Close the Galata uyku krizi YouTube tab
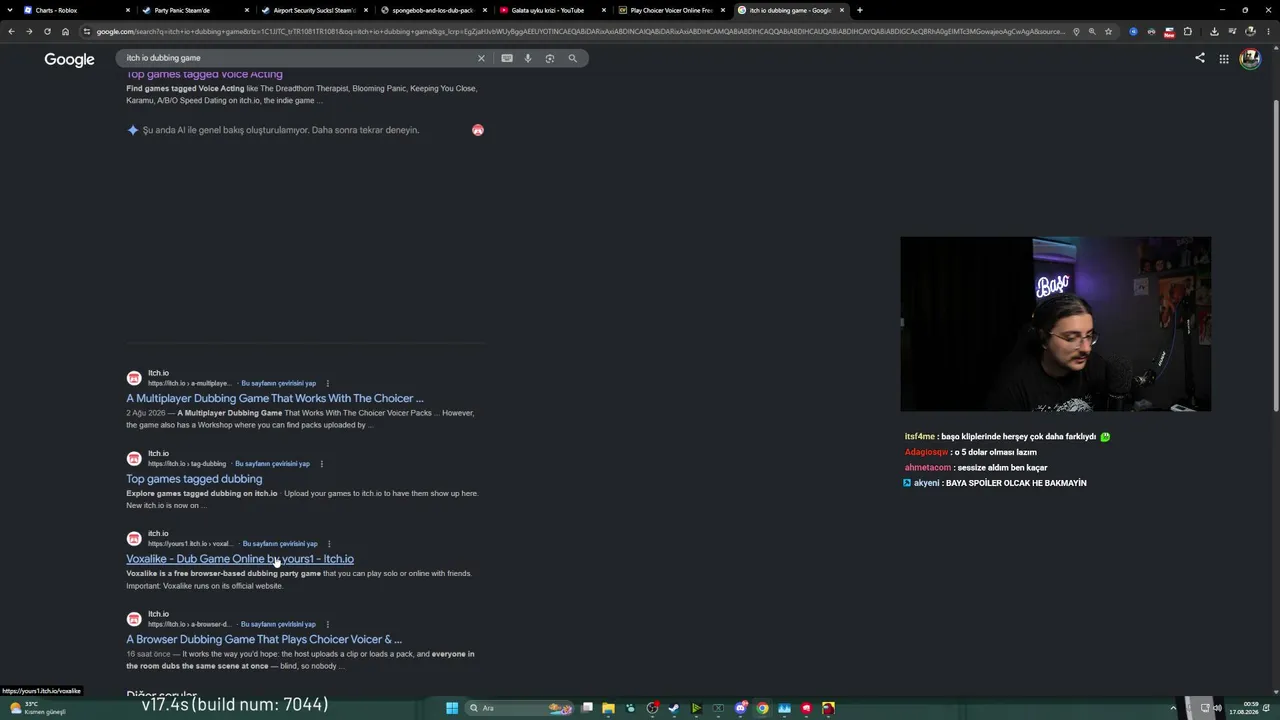The height and width of the screenshot is (720, 1280). [x=604, y=10]
